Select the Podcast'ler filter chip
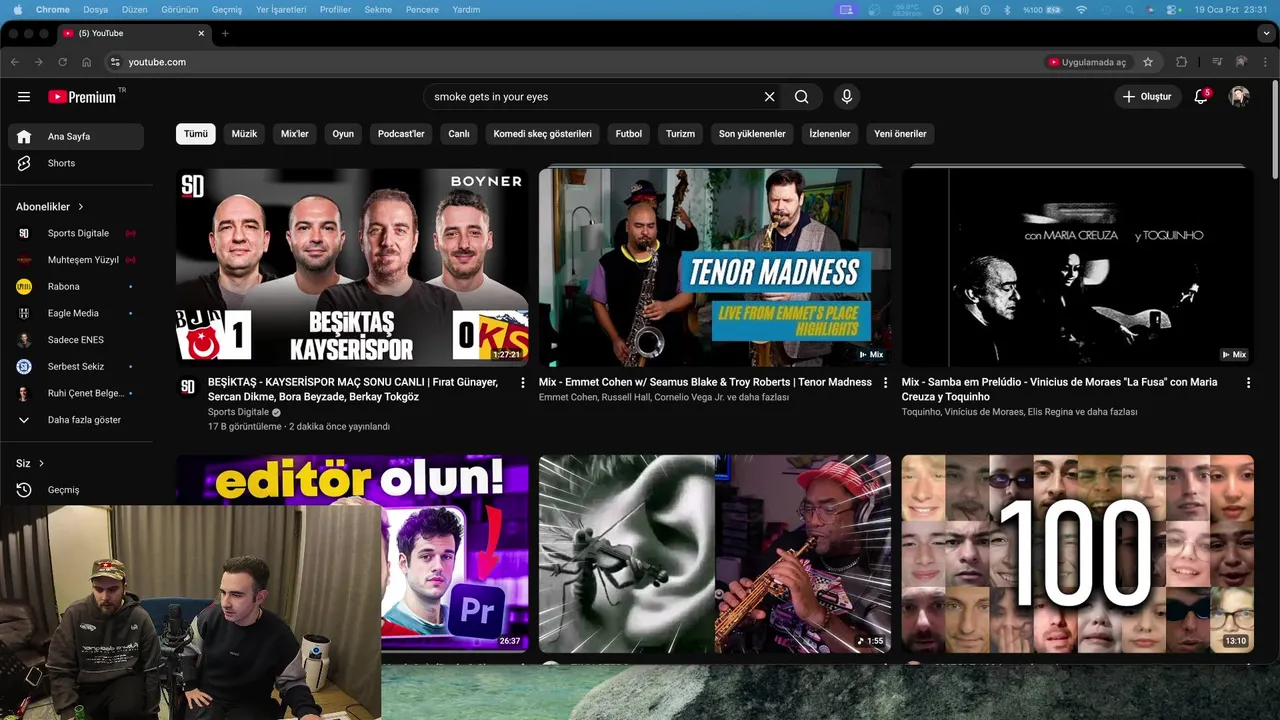This screenshot has width=1280, height=720. click(x=401, y=134)
